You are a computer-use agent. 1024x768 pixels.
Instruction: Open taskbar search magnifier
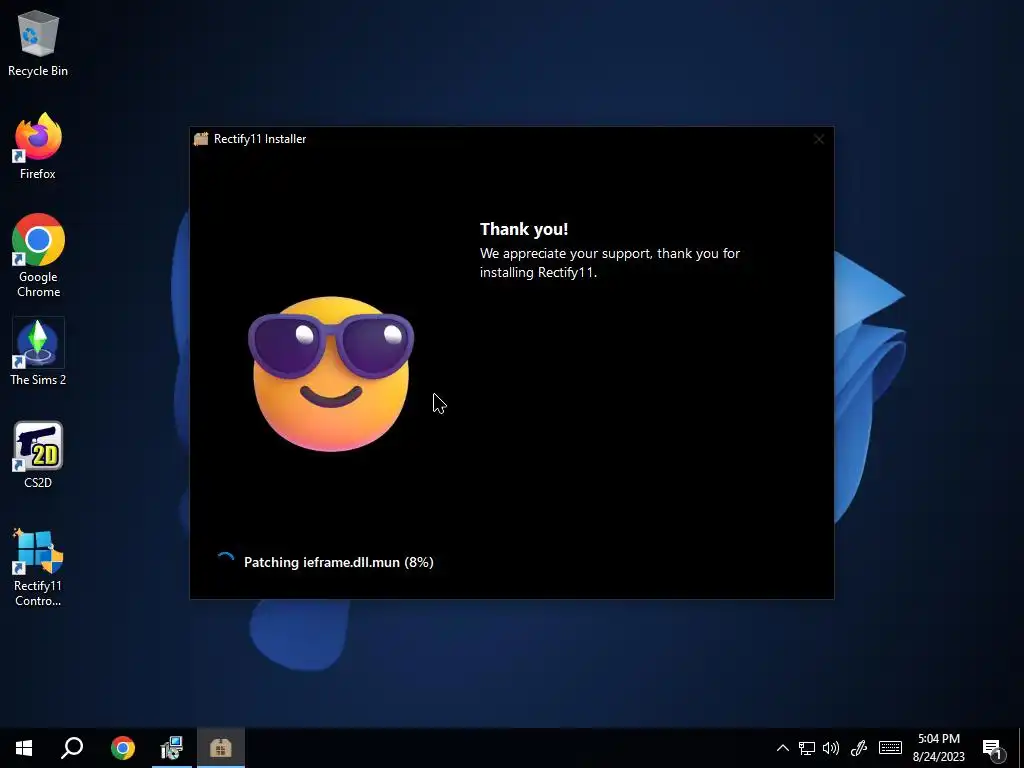72,748
